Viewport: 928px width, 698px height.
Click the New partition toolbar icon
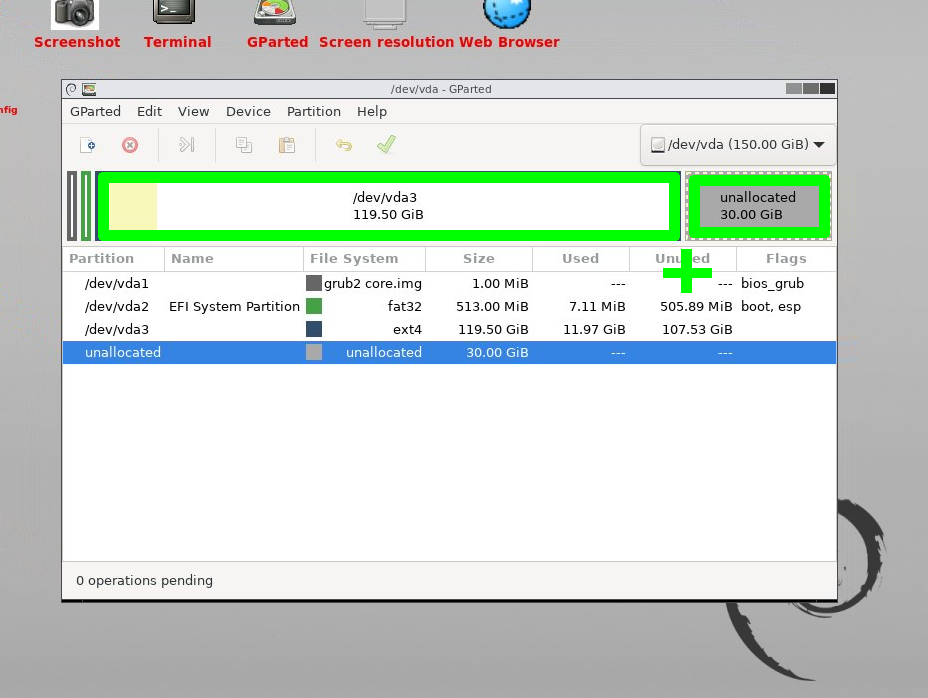coord(88,145)
